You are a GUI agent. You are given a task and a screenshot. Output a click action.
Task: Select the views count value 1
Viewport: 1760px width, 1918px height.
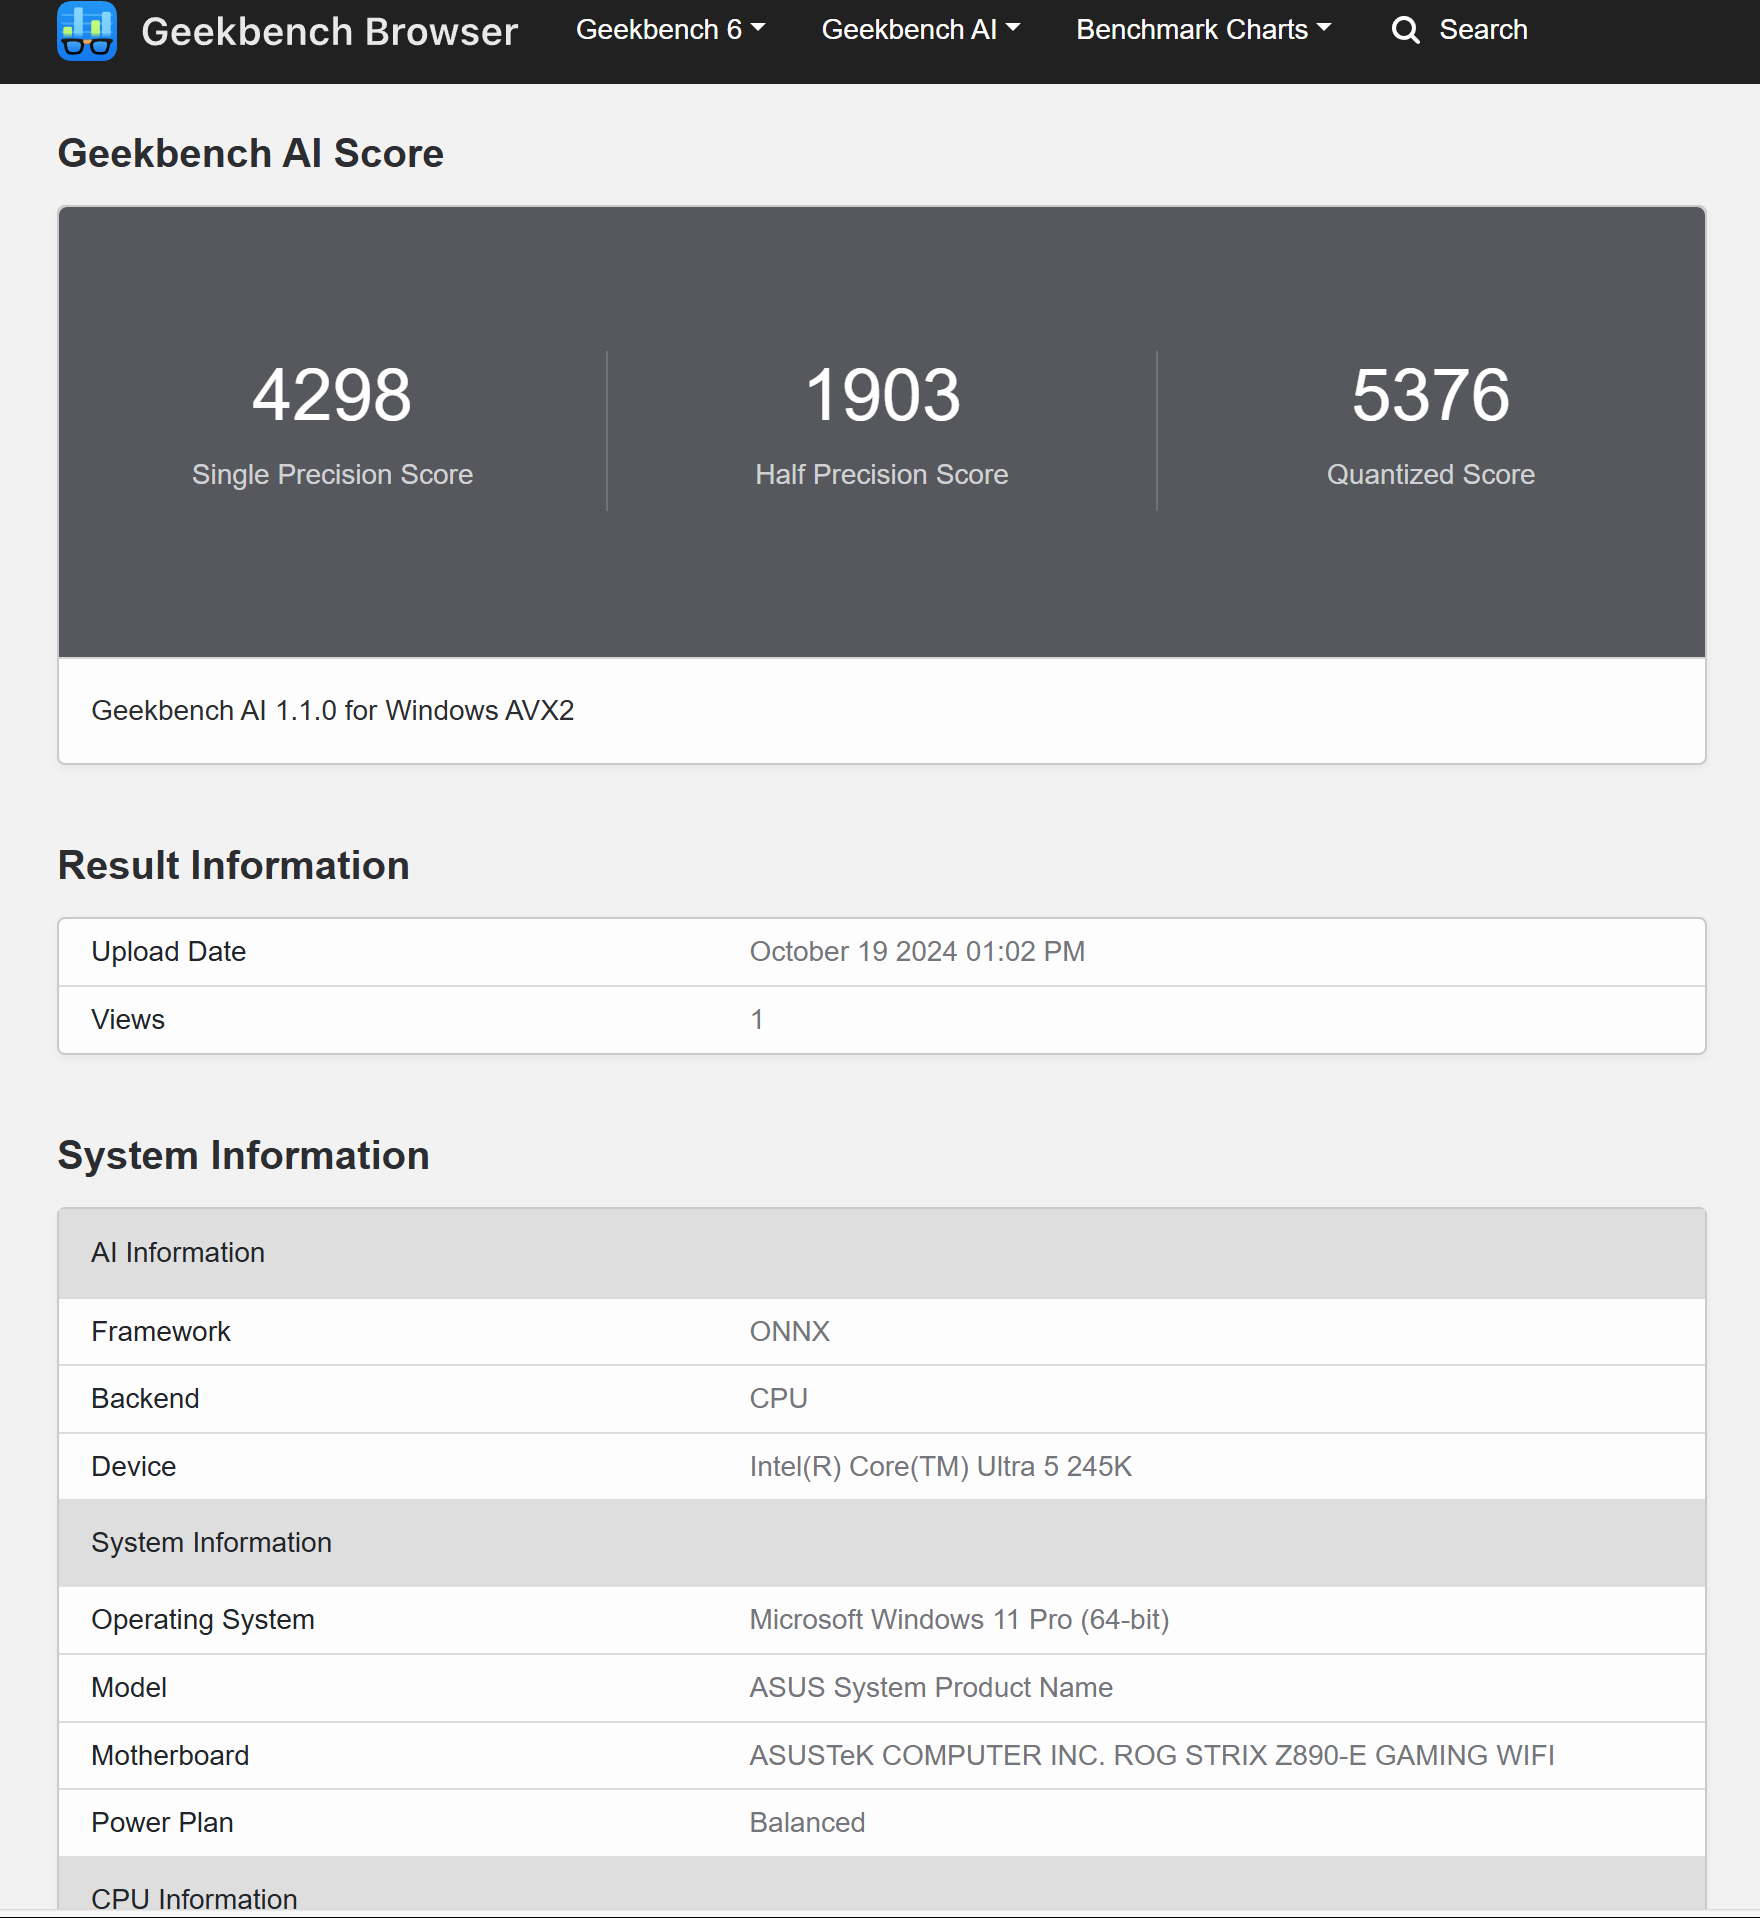coord(757,1019)
